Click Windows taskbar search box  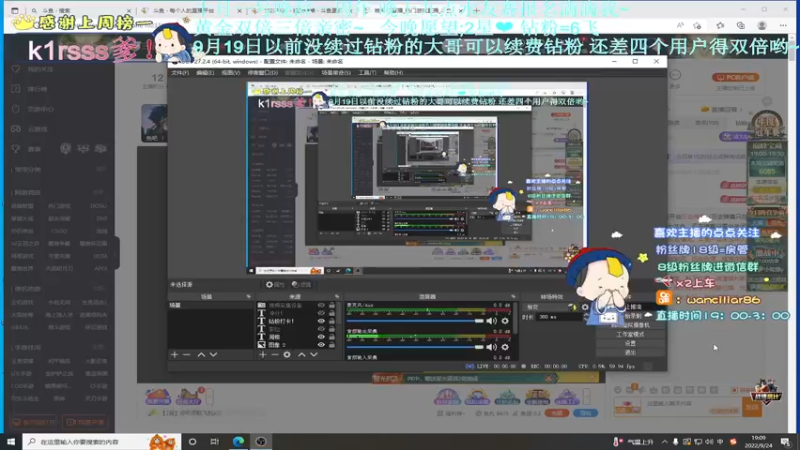point(102,441)
